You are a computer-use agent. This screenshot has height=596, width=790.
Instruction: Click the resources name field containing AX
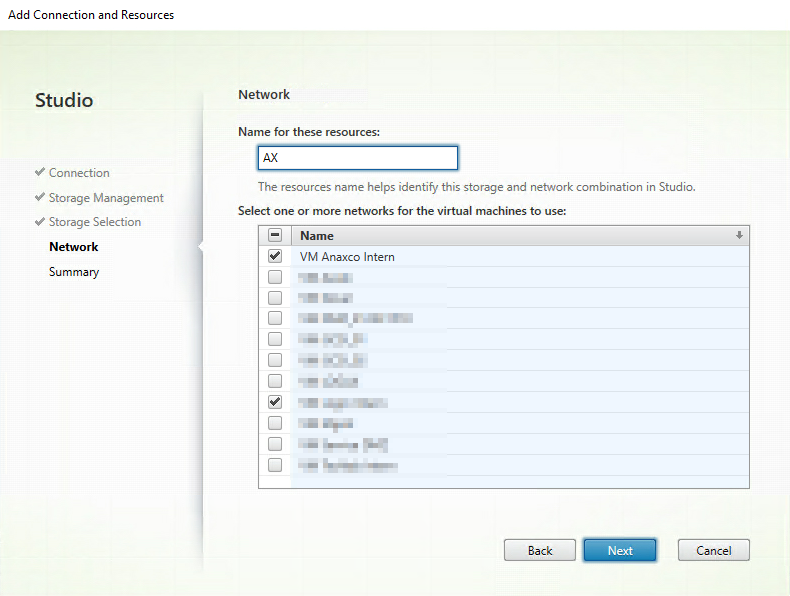(x=358, y=158)
